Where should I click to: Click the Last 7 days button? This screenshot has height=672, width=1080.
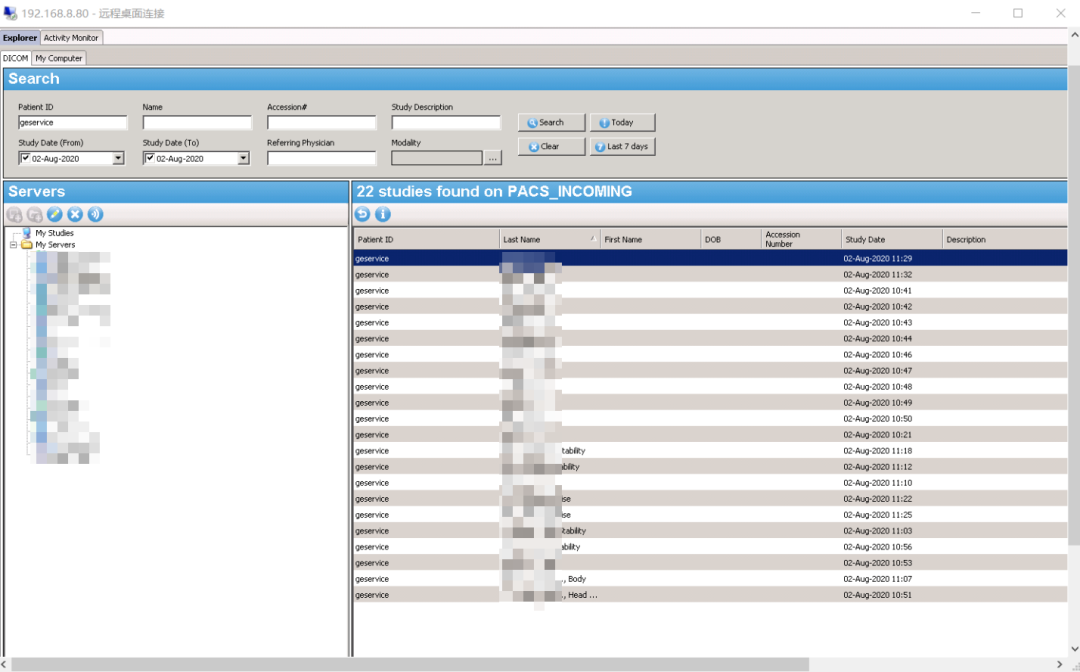(x=623, y=147)
